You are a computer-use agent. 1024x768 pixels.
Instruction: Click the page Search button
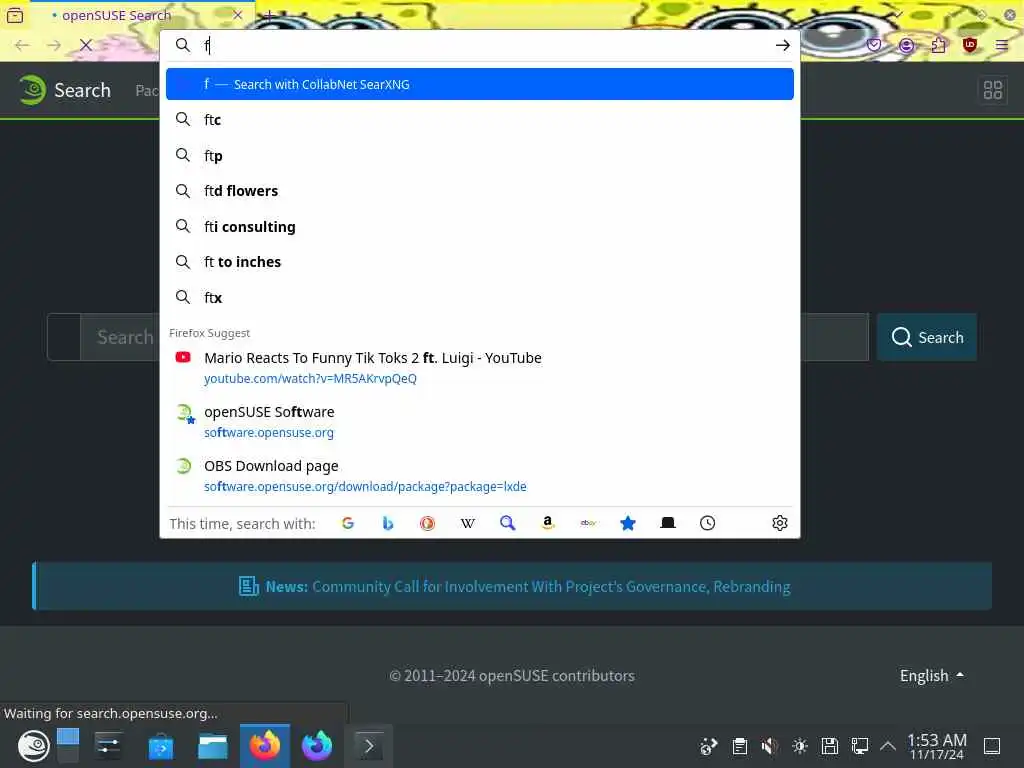(927, 337)
